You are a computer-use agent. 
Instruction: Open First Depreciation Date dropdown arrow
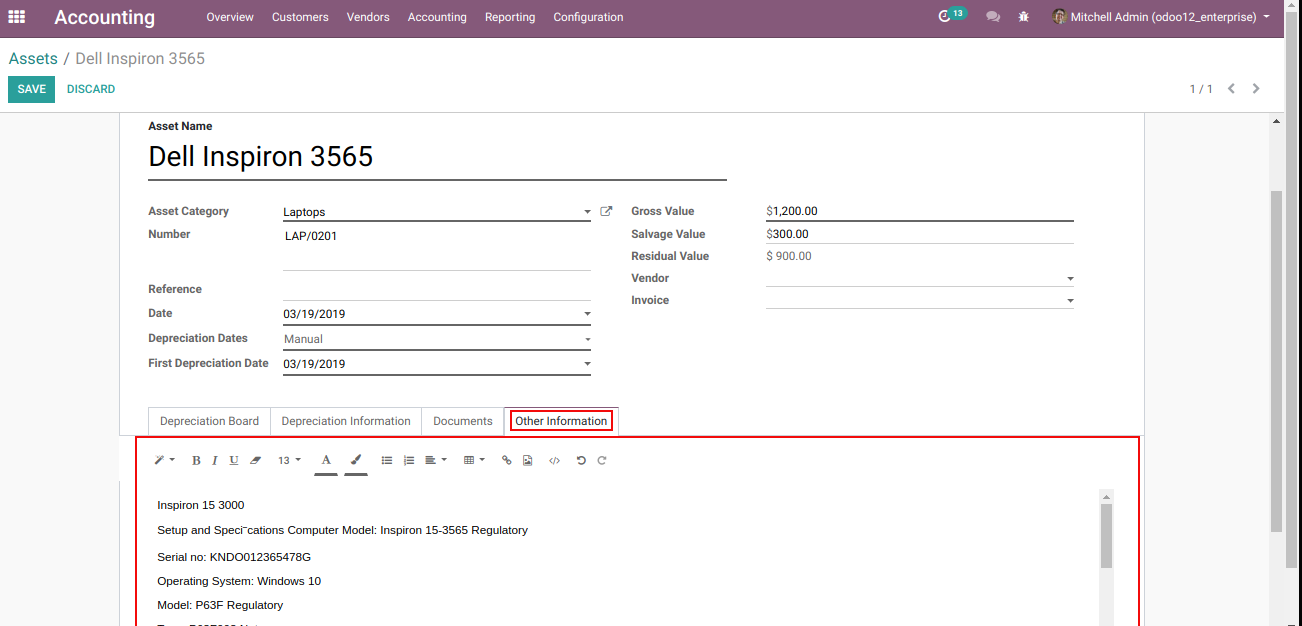click(x=587, y=364)
